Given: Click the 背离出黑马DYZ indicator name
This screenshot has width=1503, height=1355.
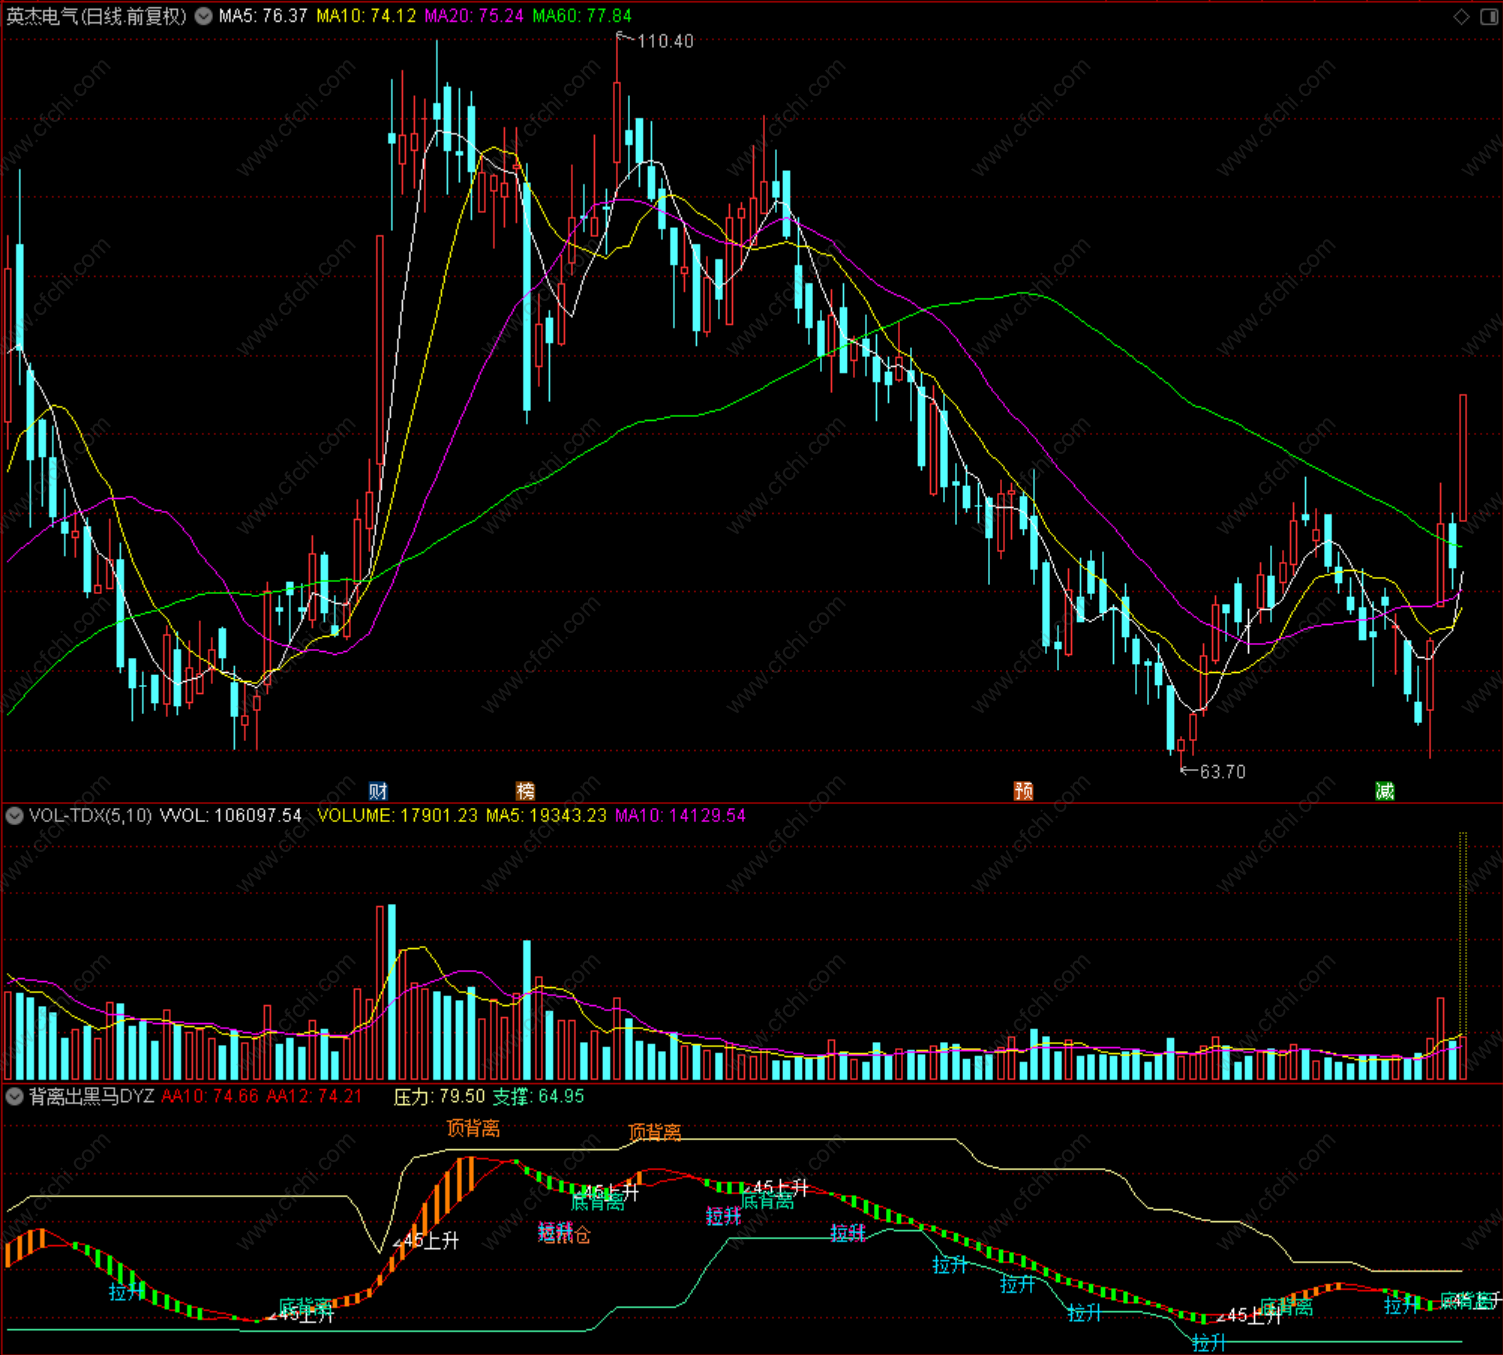Looking at the screenshot, I should tap(92, 1097).
